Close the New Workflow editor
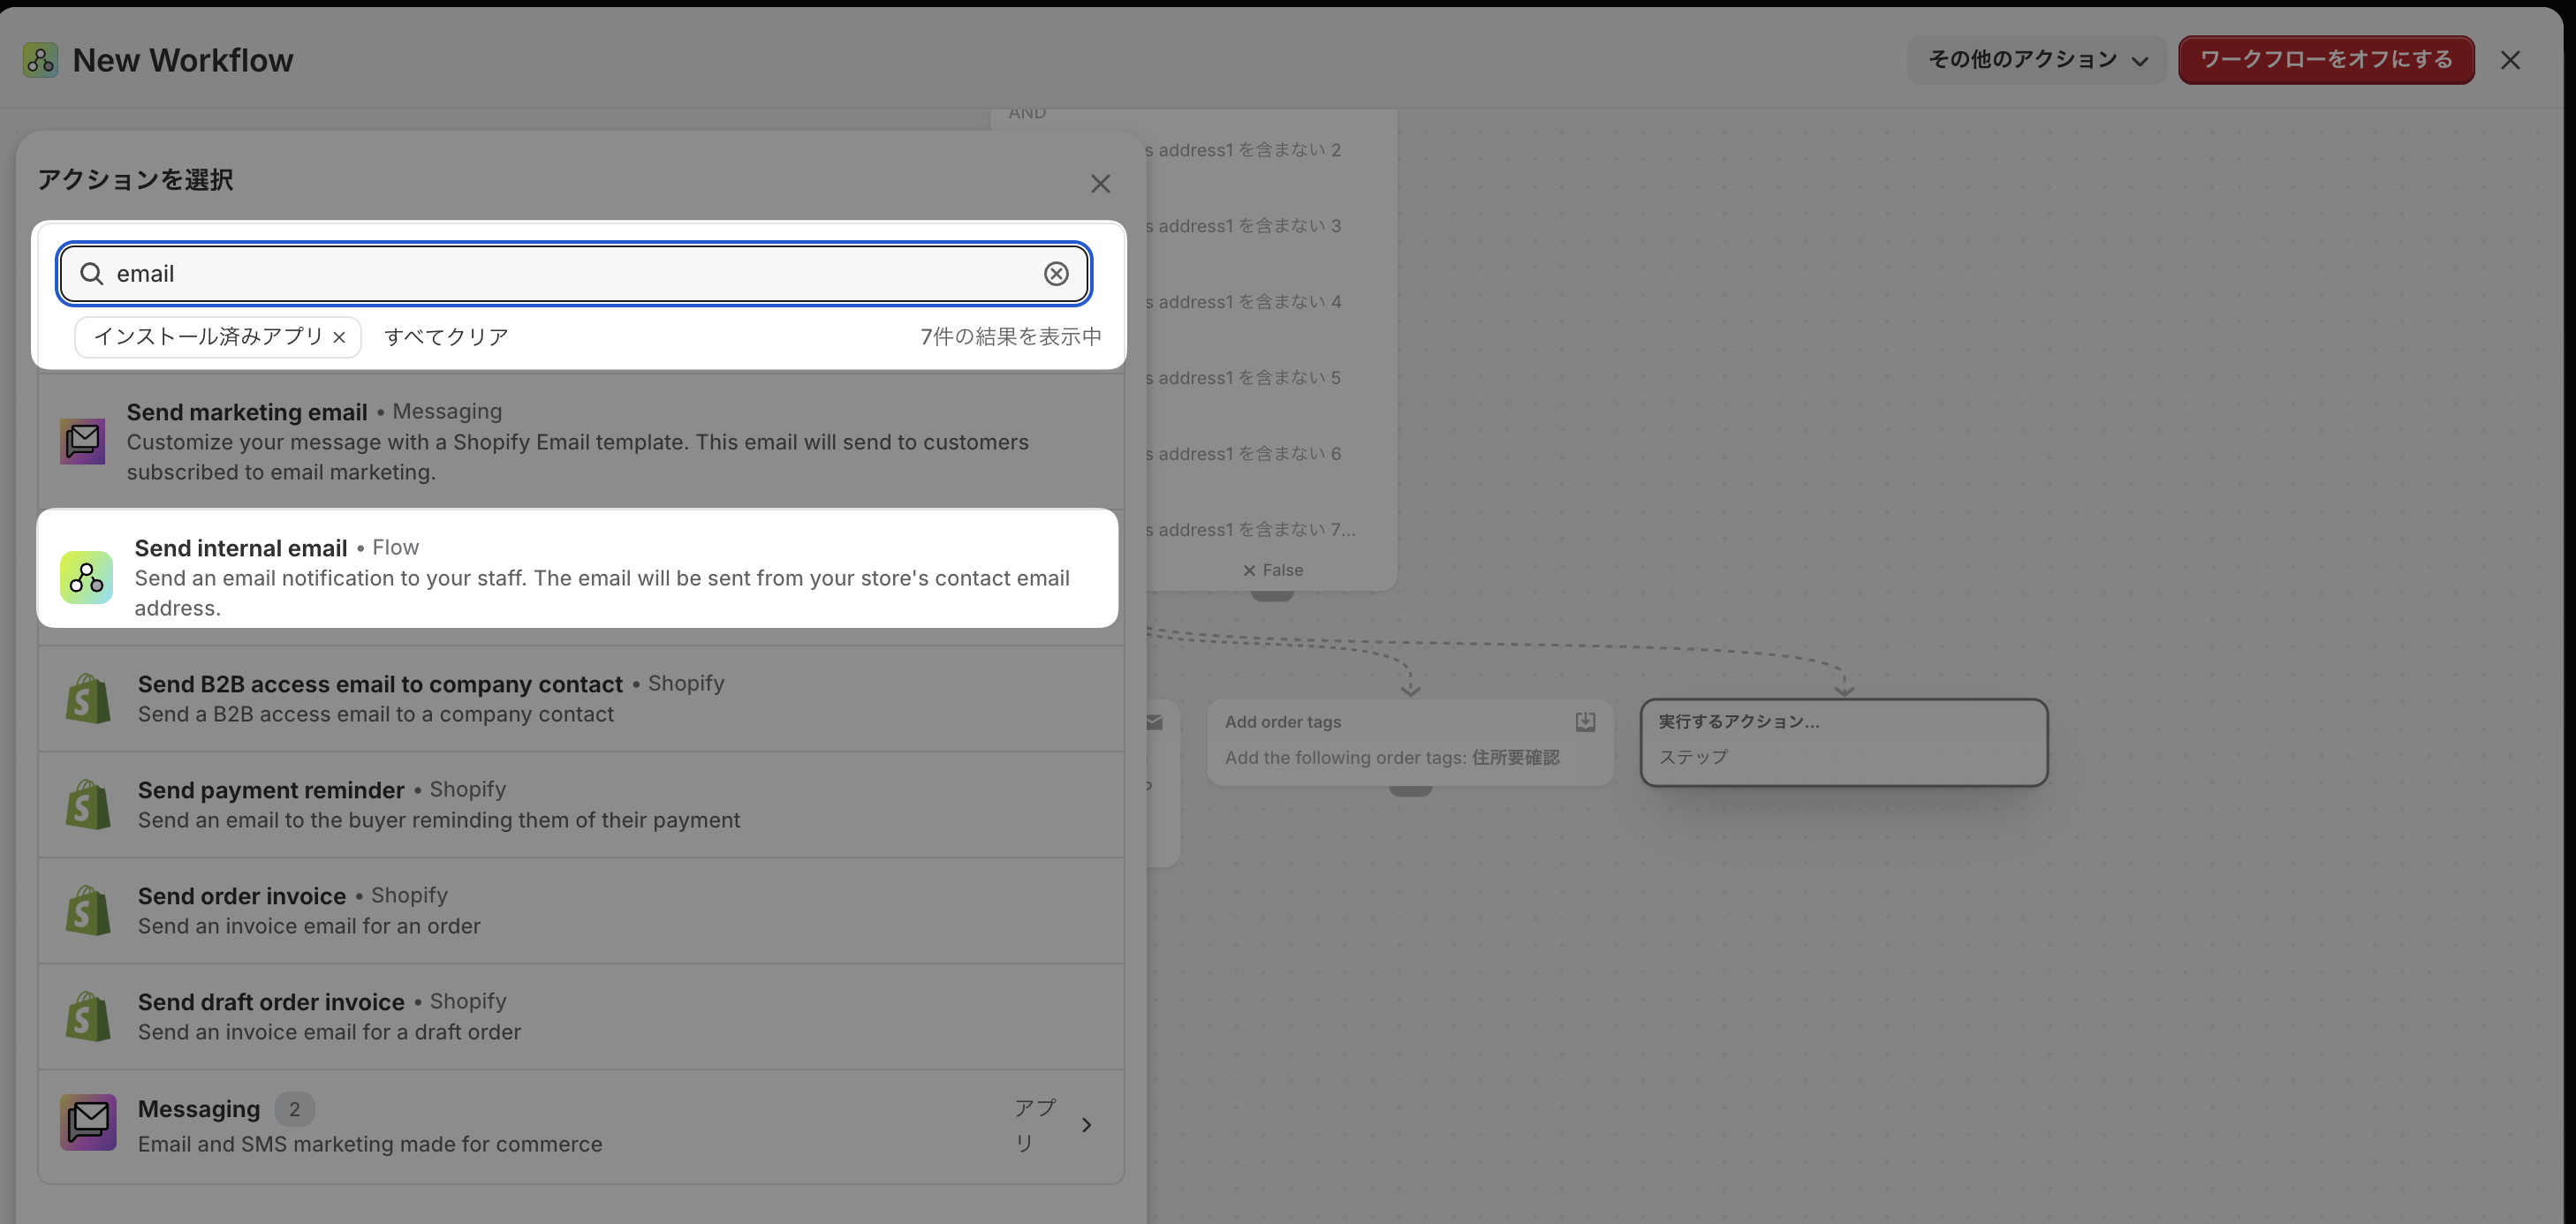The height and width of the screenshot is (1224, 2576). tap(2510, 60)
